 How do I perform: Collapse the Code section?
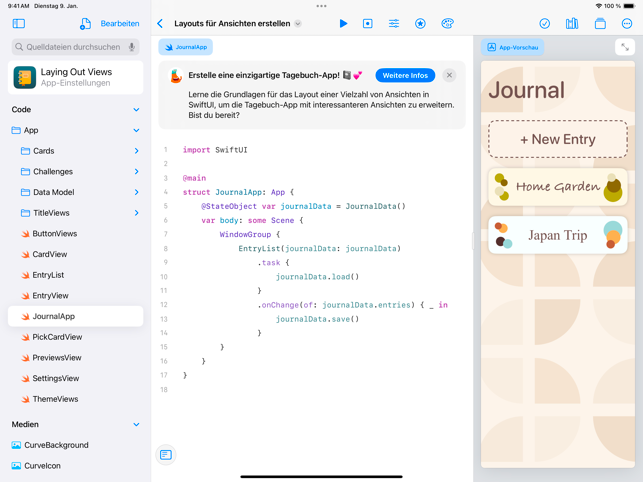pyautogui.click(x=136, y=110)
